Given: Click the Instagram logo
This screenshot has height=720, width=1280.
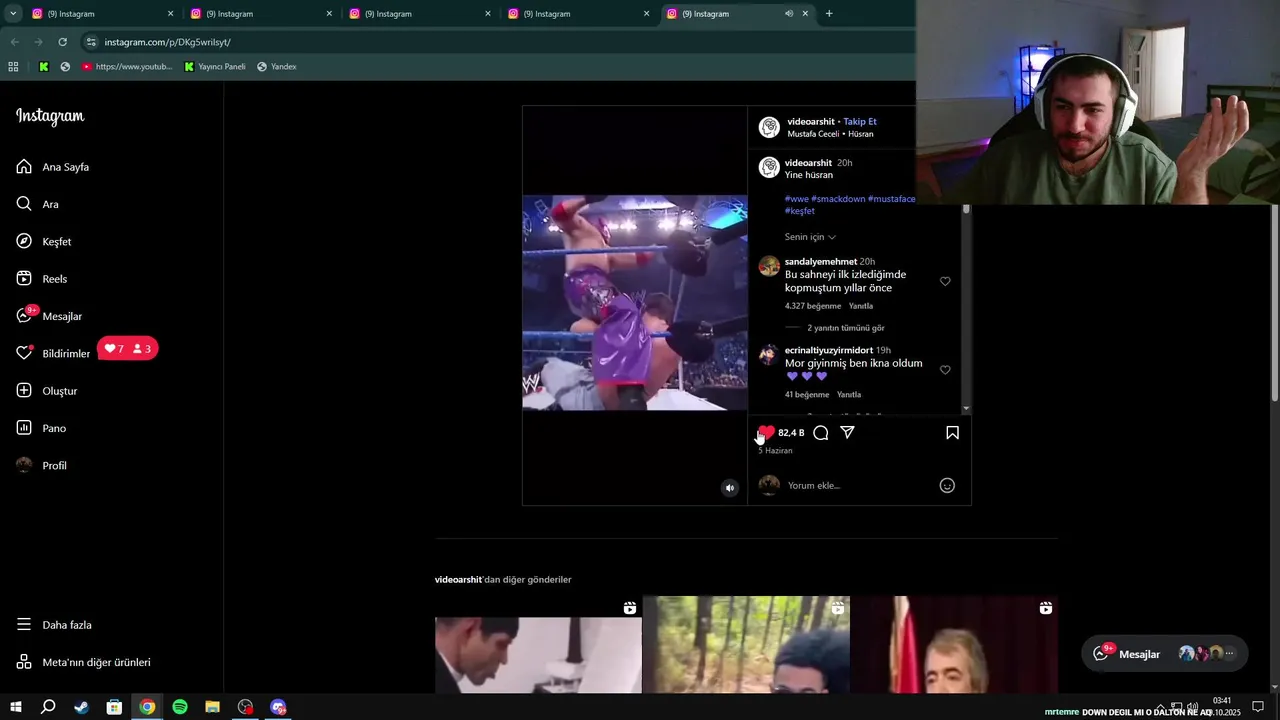Looking at the screenshot, I should coord(50,116).
